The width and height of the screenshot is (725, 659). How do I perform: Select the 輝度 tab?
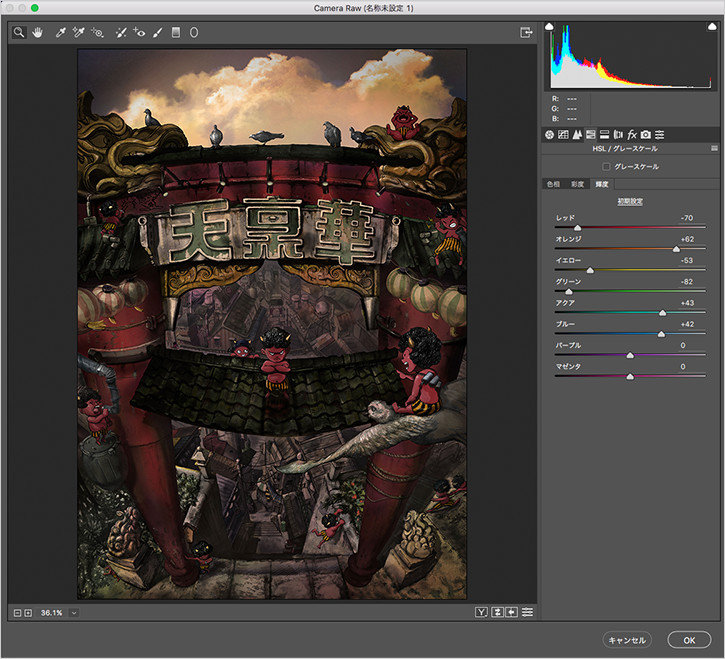point(602,184)
